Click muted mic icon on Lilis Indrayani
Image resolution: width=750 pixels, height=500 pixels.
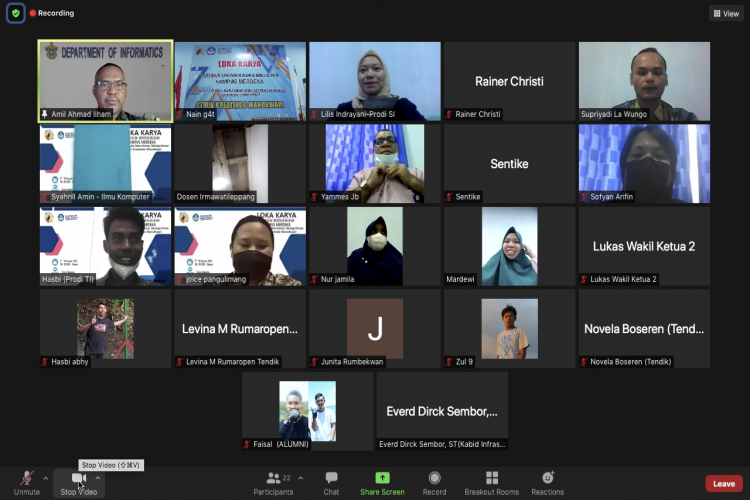314,114
